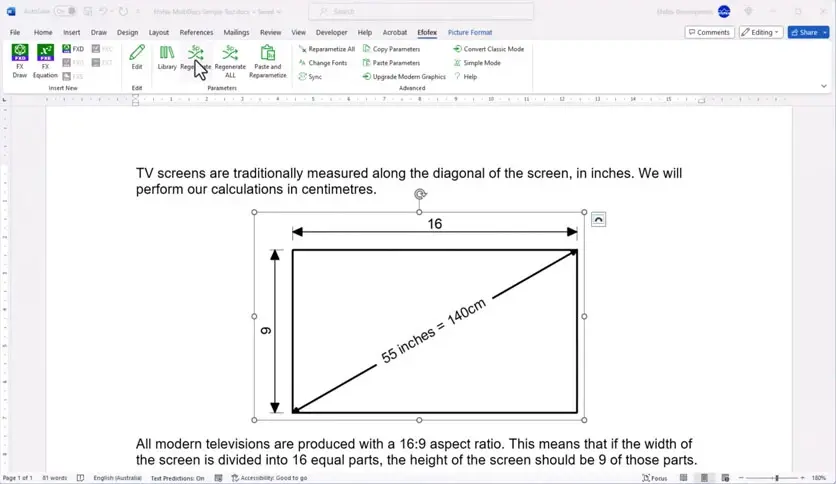Switch to the Home tab

(x=43, y=33)
